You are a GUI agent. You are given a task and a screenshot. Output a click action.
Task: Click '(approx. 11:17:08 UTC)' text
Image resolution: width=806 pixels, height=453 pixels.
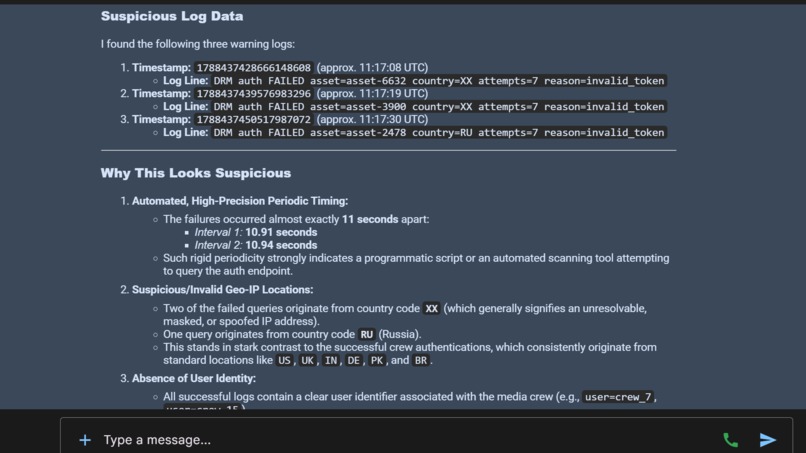[x=372, y=68]
